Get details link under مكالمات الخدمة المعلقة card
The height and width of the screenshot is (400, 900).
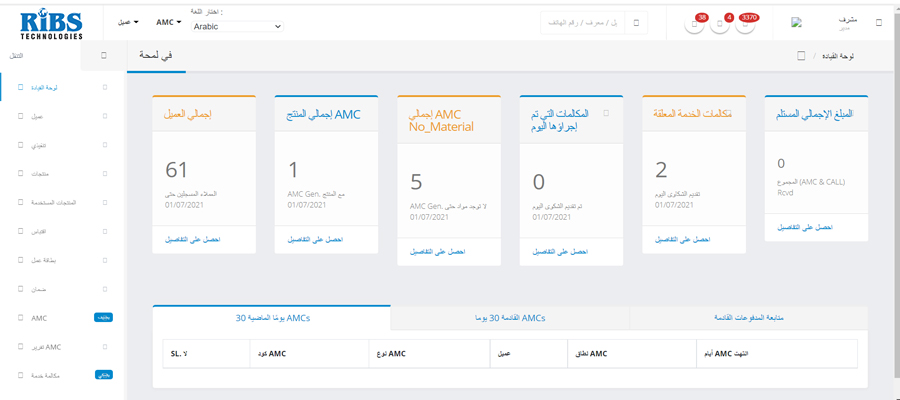coord(681,240)
